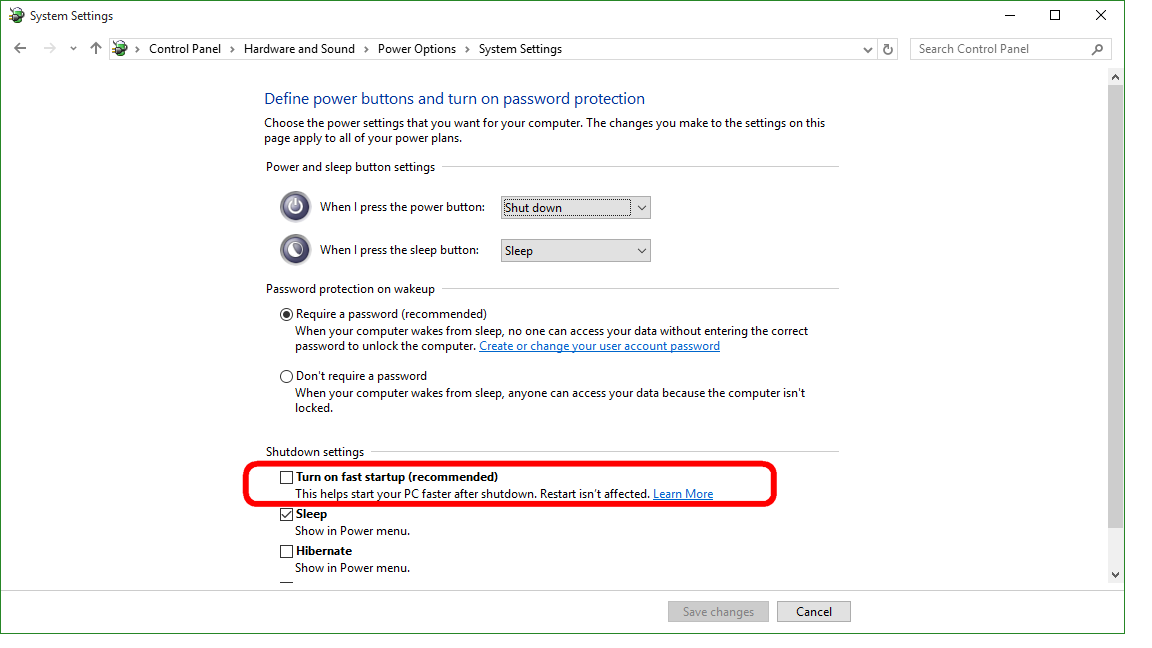Click 'Shutdown settings' section label
The width and height of the screenshot is (1152, 648).
[314, 452]
